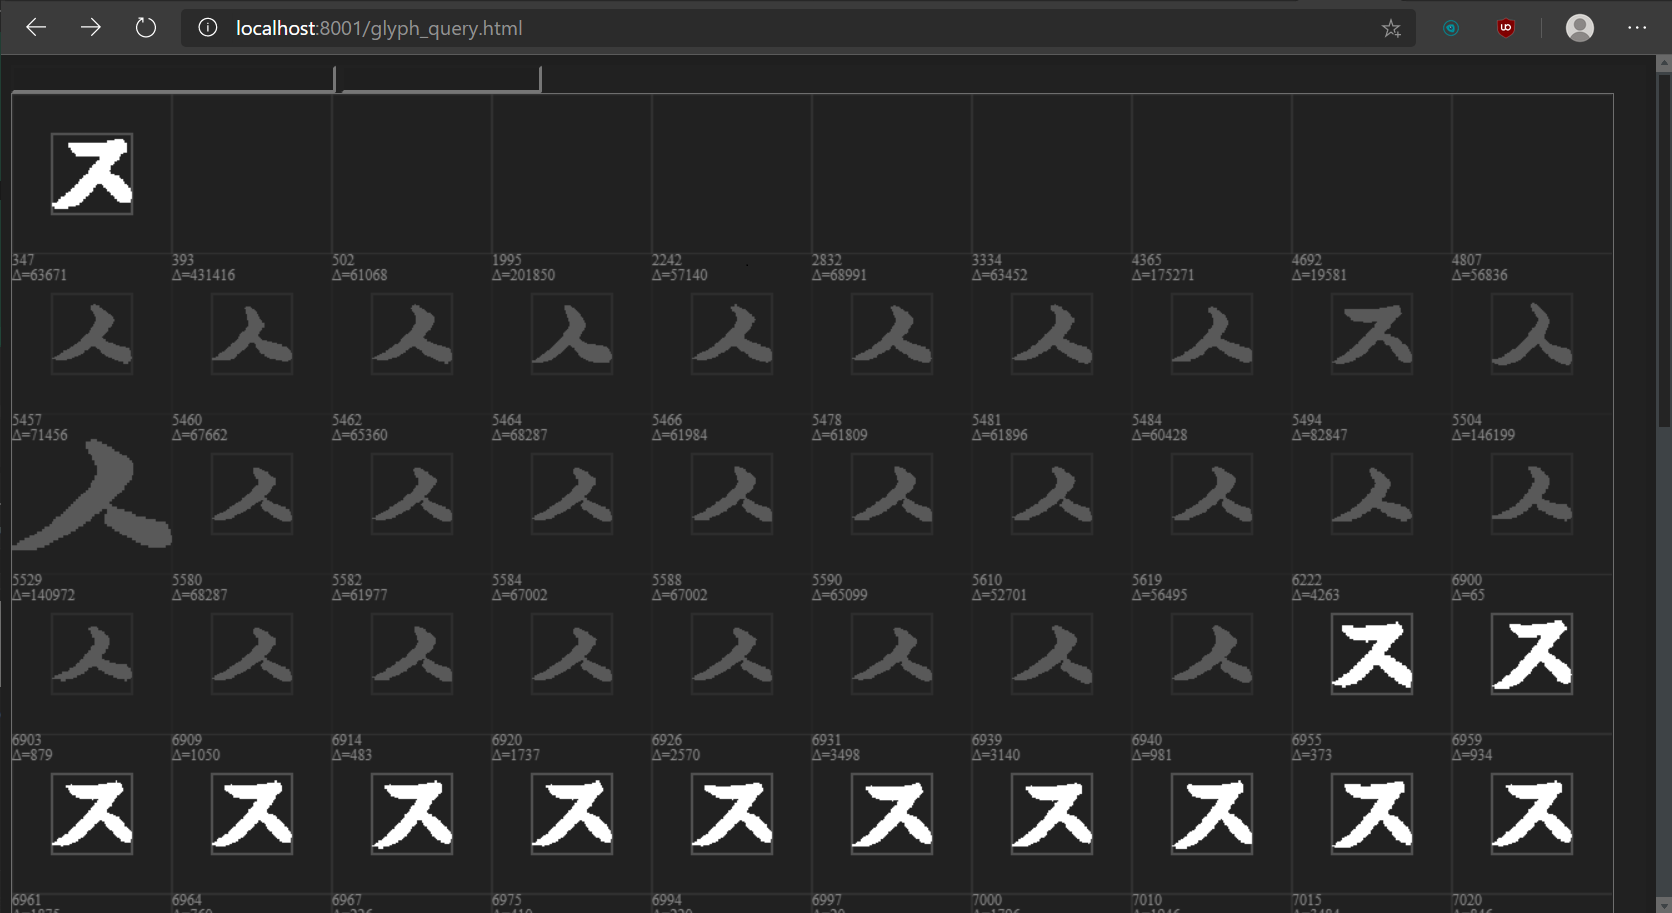
Task: Select gray ス glyph labeled 4692
Action: coord(1372,334)
